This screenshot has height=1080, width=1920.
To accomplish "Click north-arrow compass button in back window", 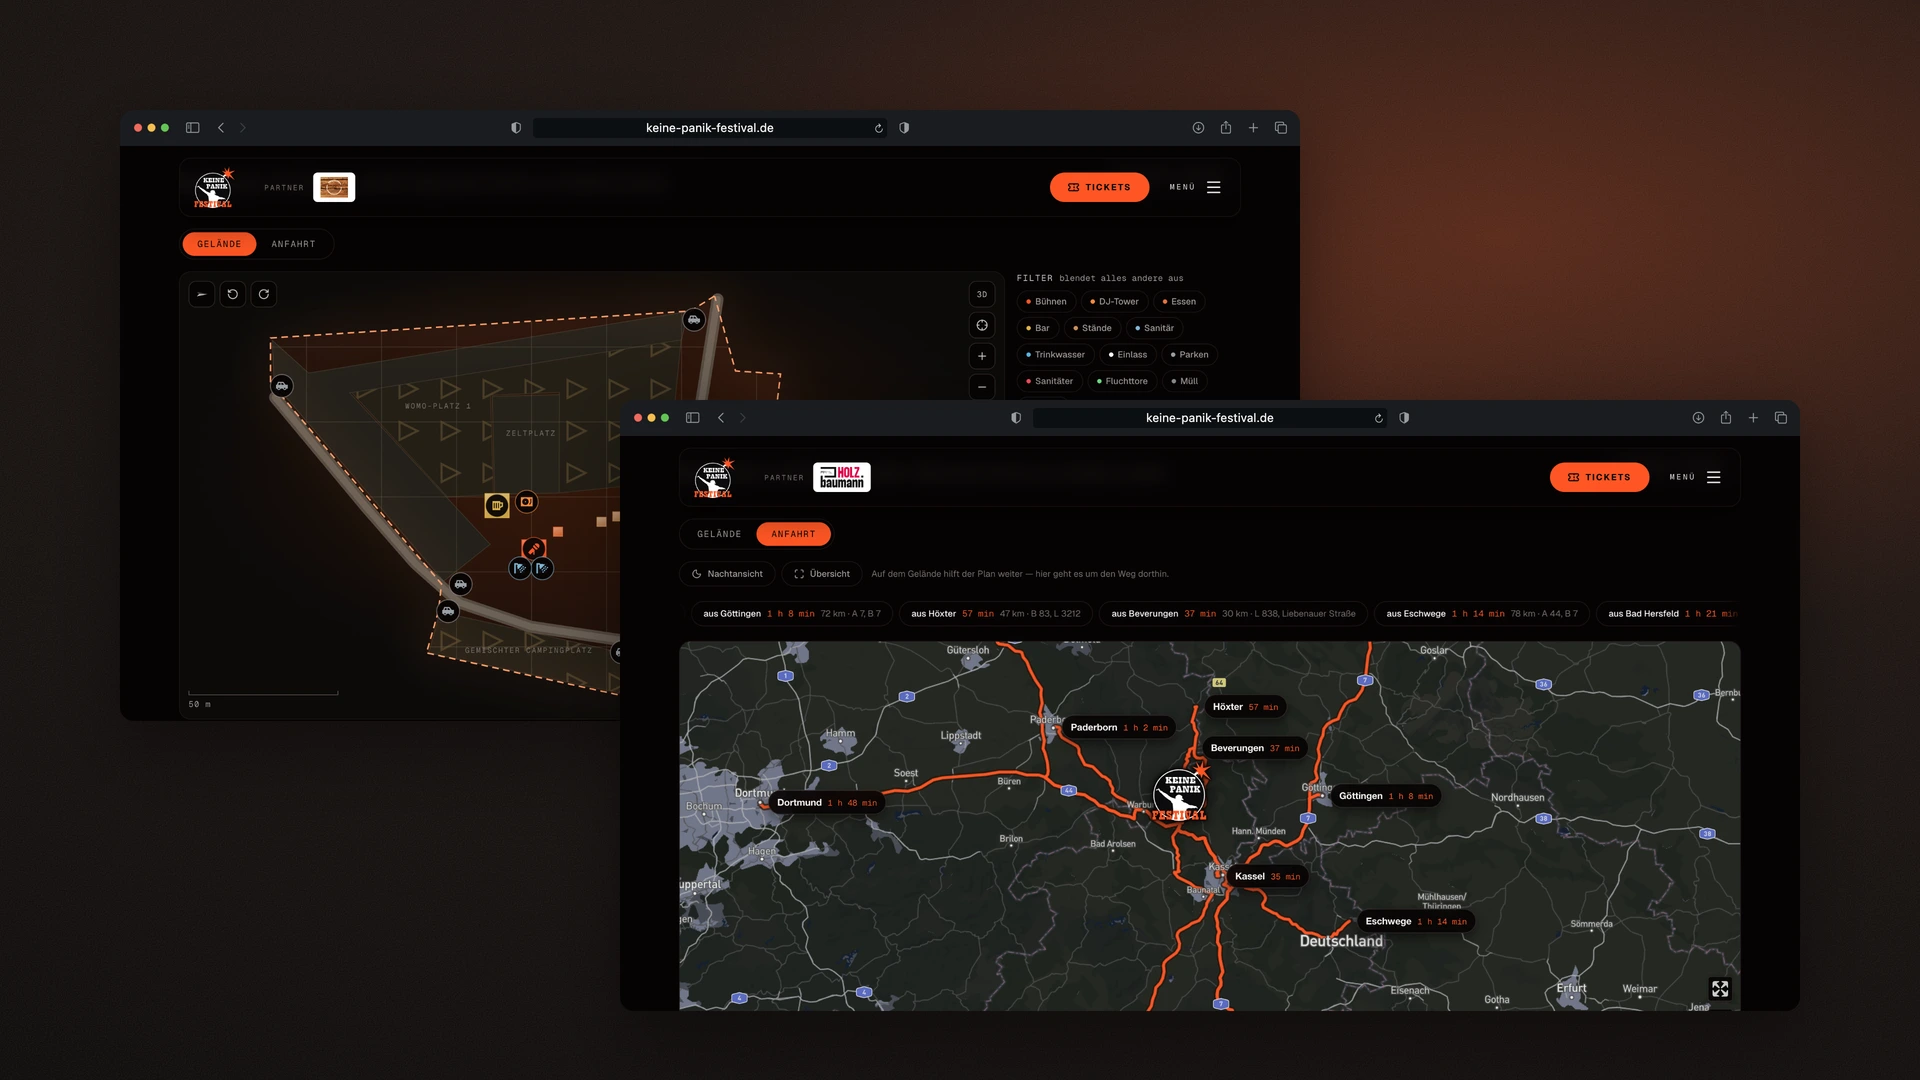I will pos(202,294).
